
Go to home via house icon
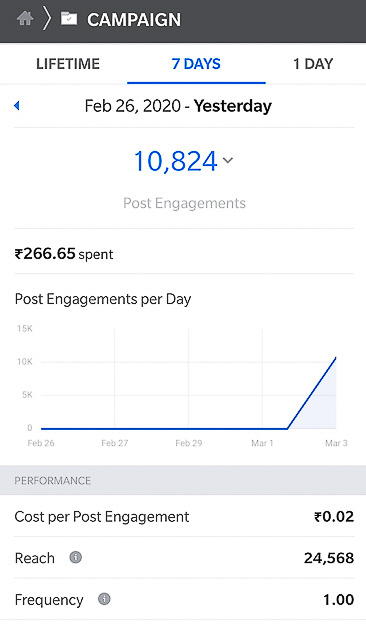click(25, 18)
